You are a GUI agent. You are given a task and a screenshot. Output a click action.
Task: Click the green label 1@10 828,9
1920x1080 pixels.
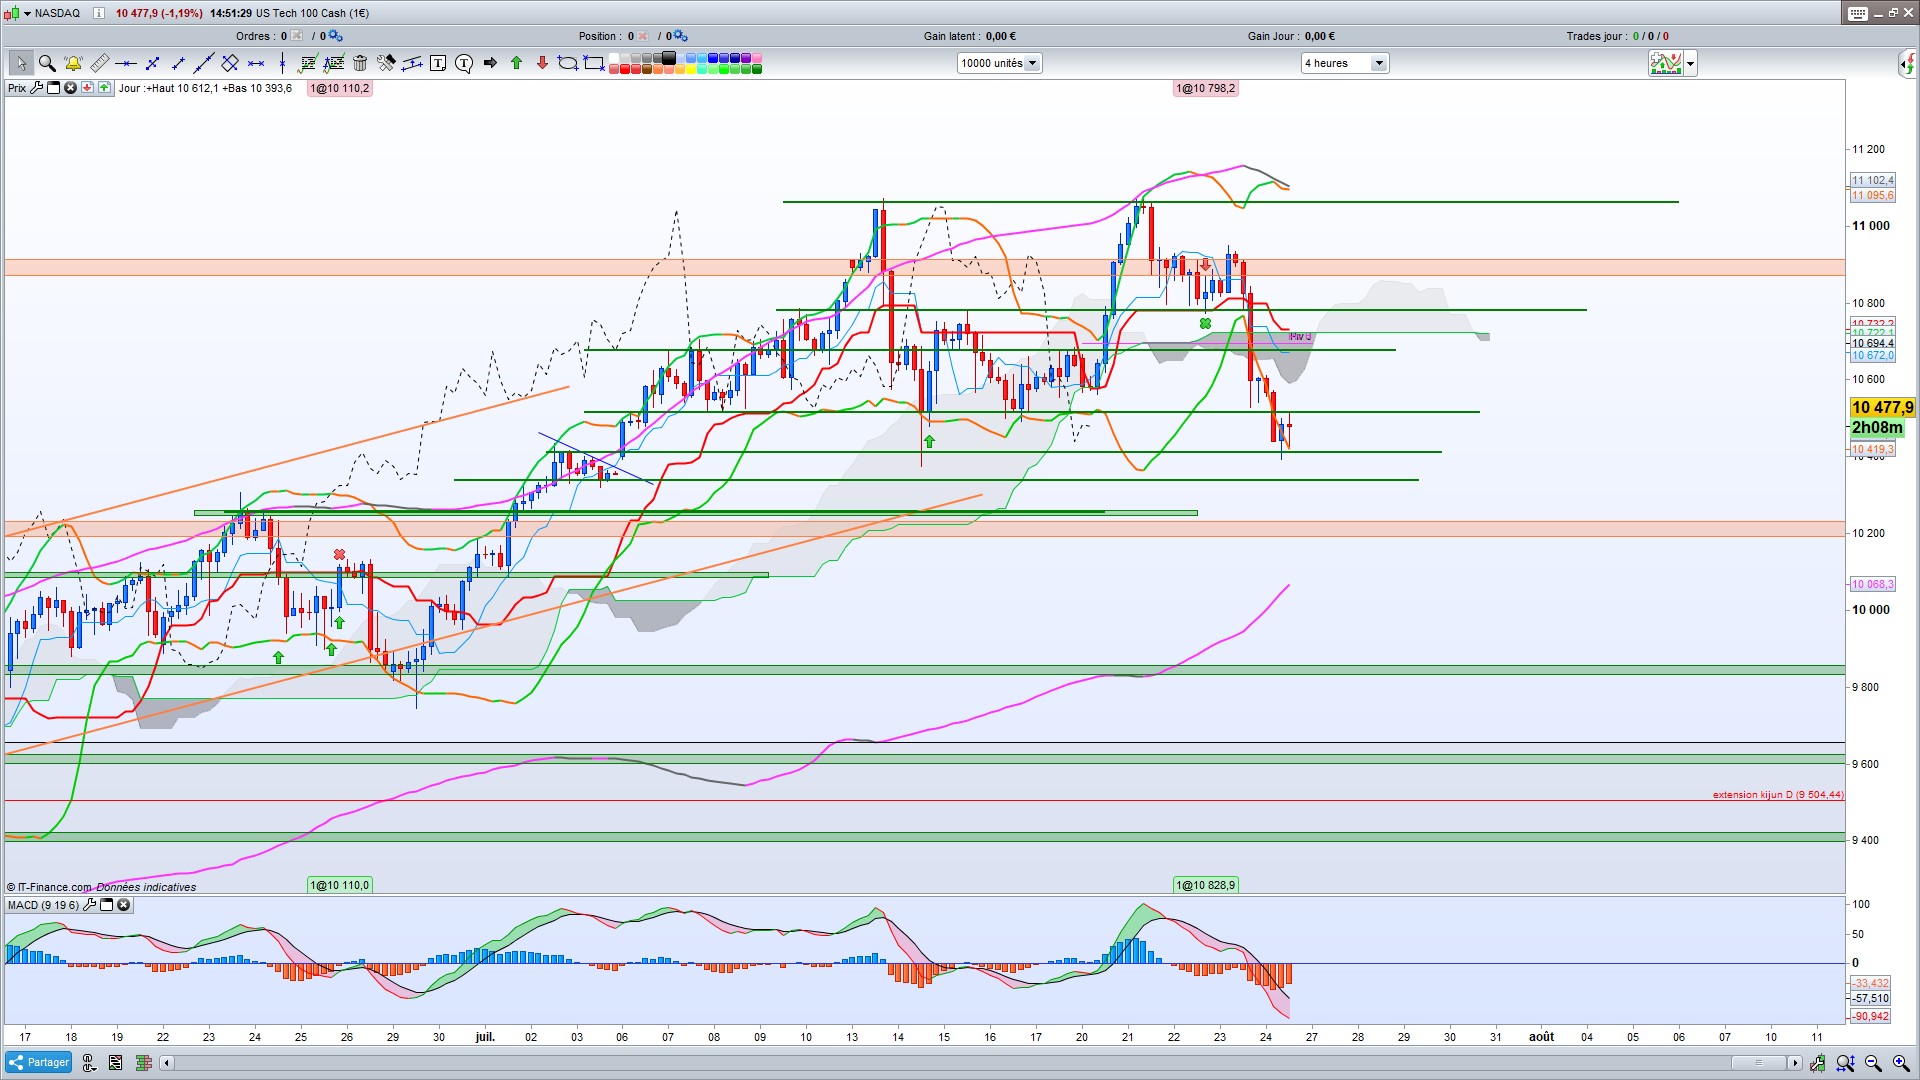1206,885
